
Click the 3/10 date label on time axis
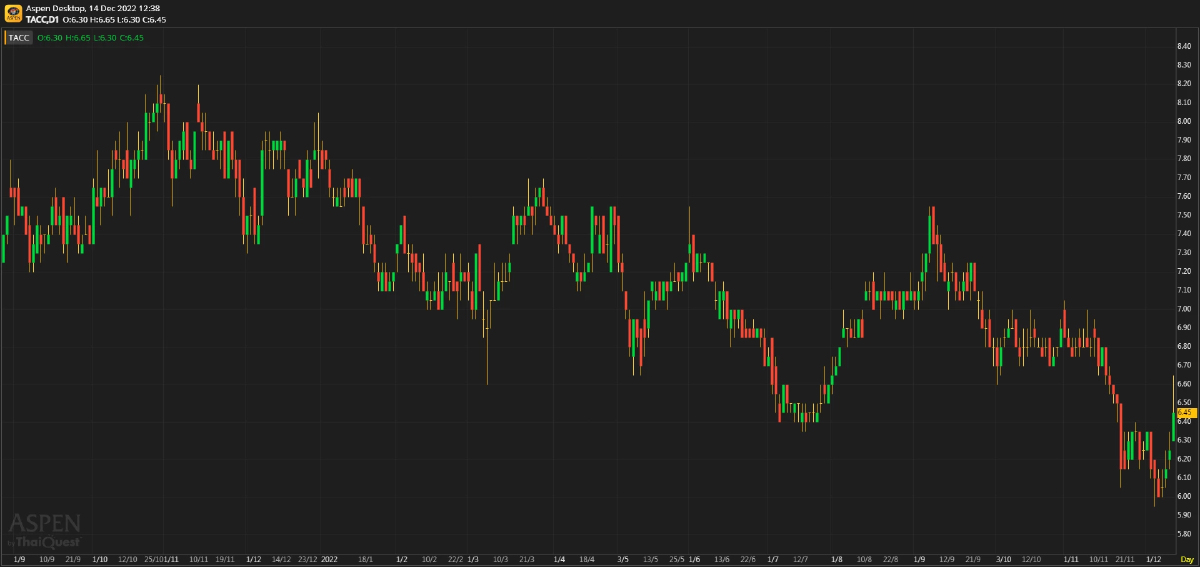pos(1003,559)
